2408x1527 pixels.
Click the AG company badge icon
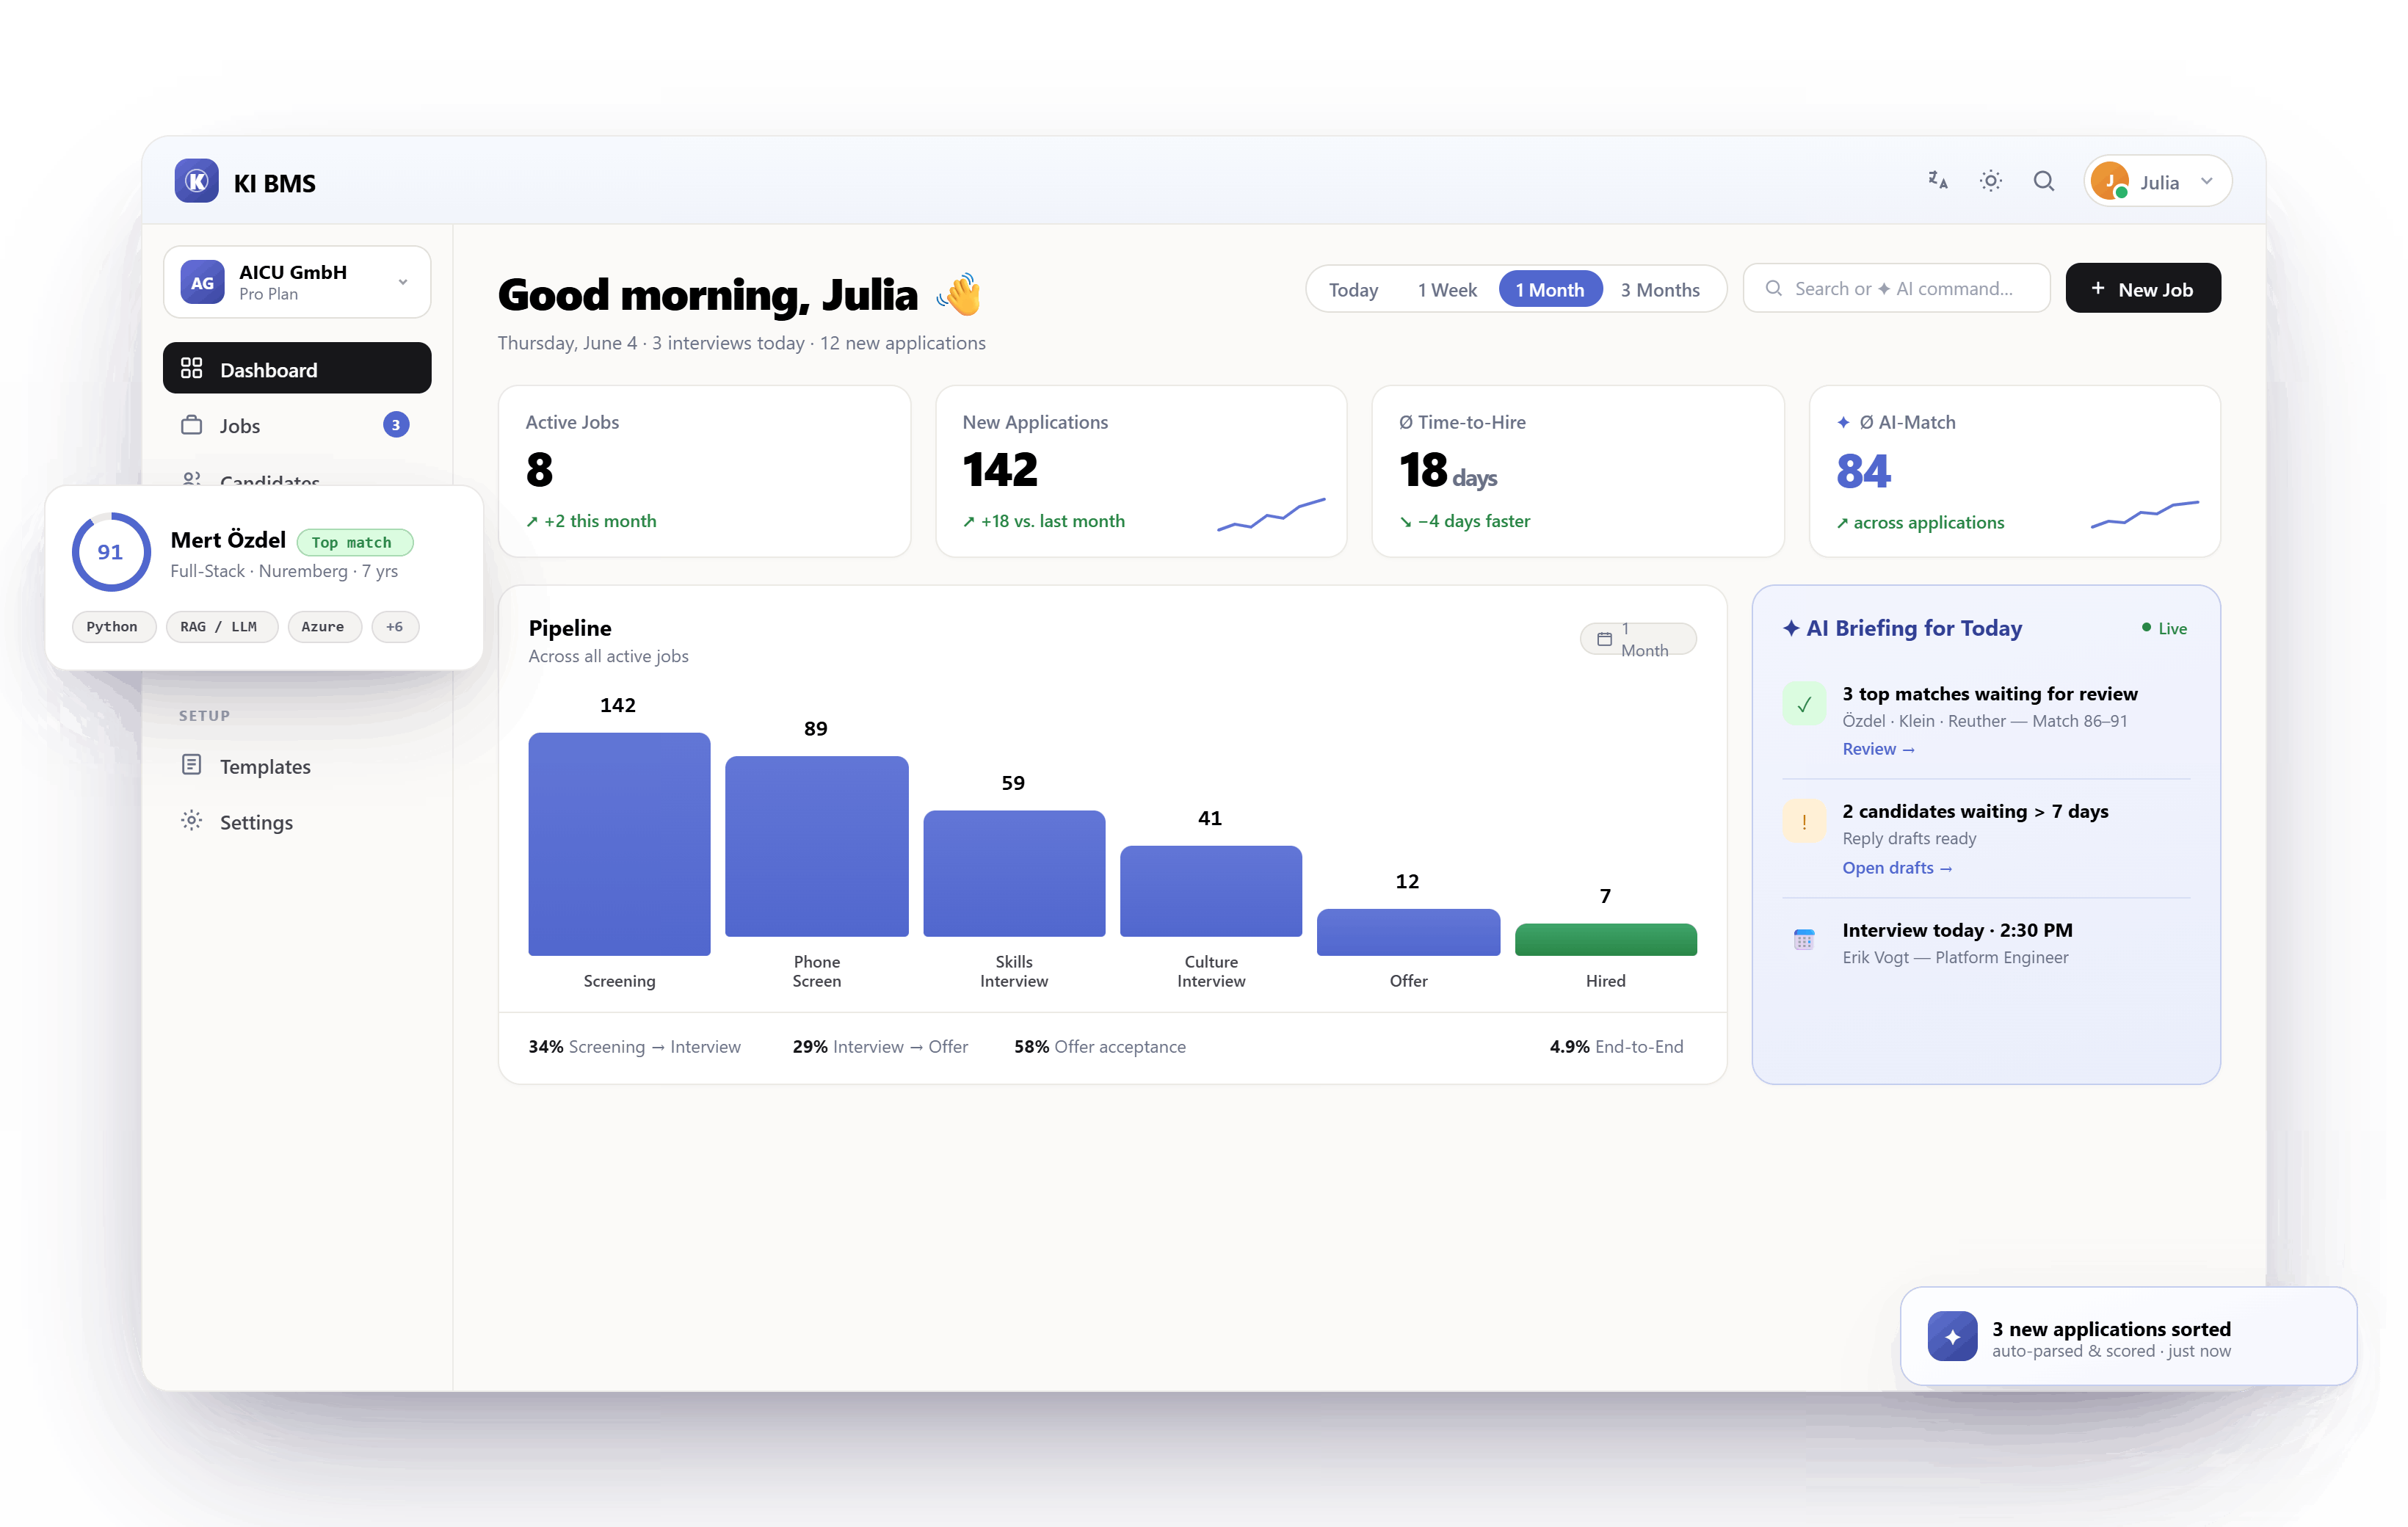pos(202,282)
